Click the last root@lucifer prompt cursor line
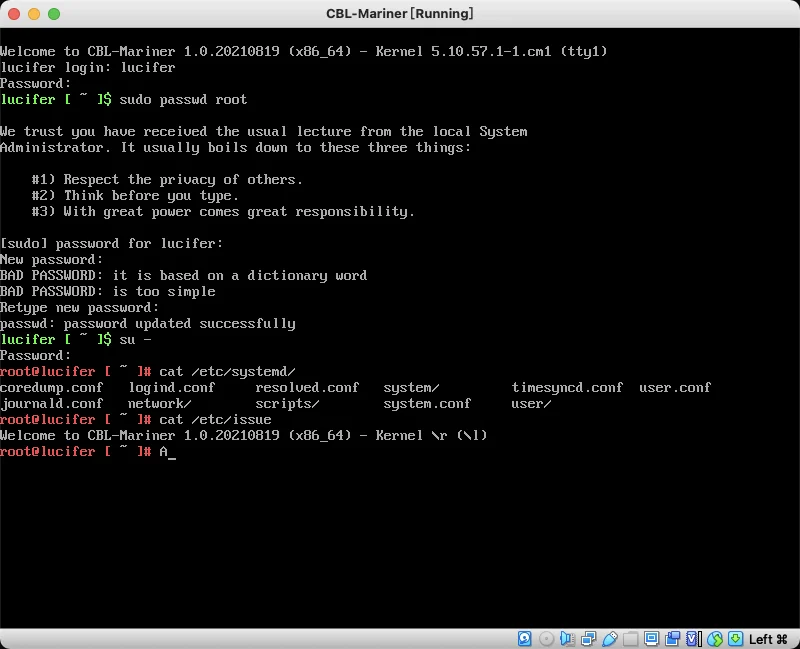 (88, 452)
